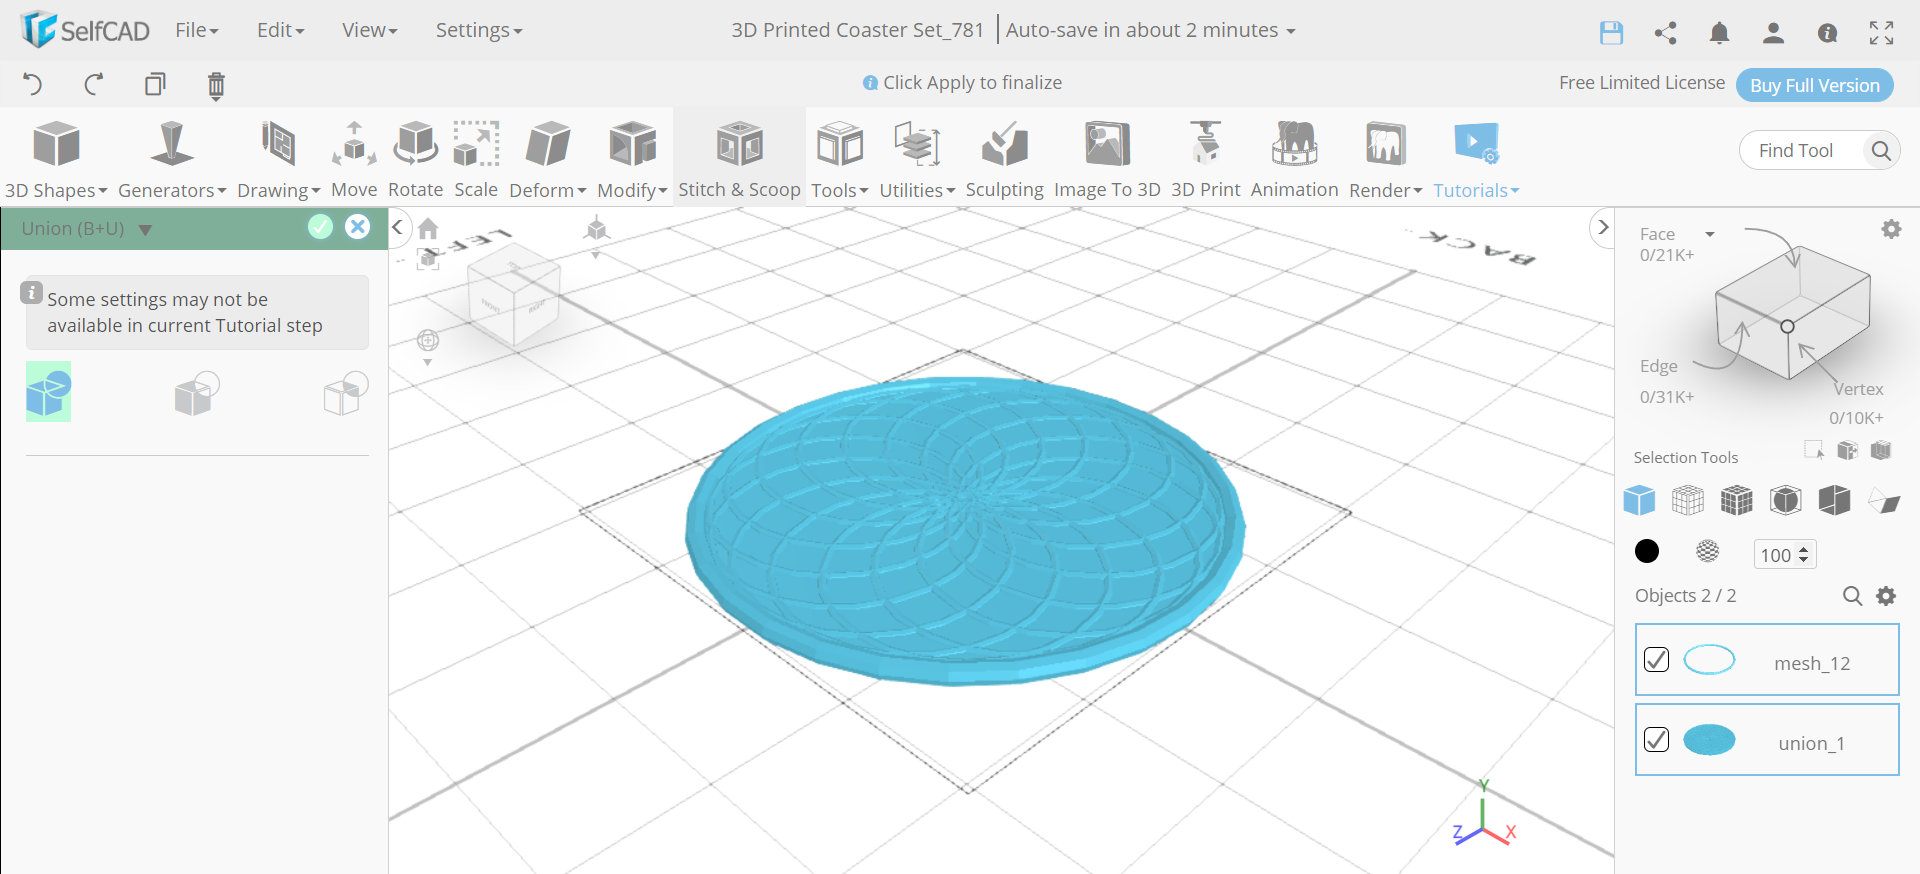The image size is (1920, 874).
Task: Open the Tutorials toolbar item
Action: (1476, 159)
